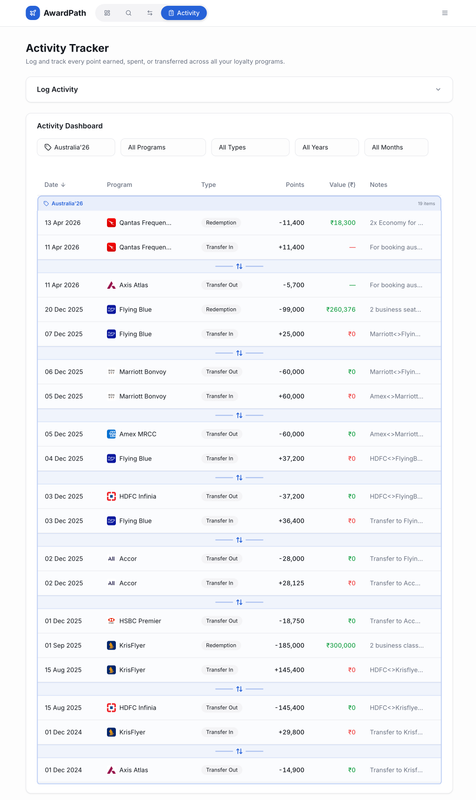Click the transfer link arrows below the 07 Dec 2025 row
Viewport: 476px width, 800px height.
coord(239,353)
